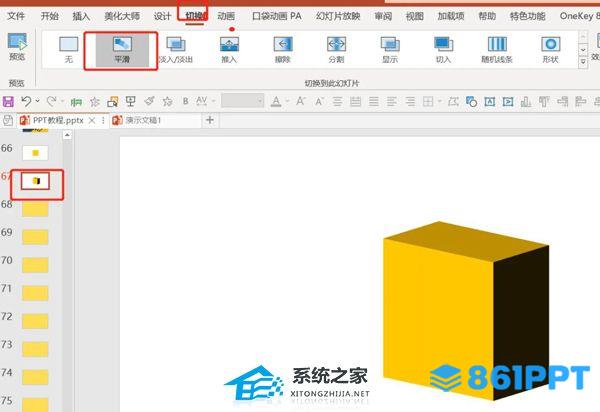600x412 pixels.
Task: Click the presenter screen icon in the quick toolbar
Action: point(131,101)
